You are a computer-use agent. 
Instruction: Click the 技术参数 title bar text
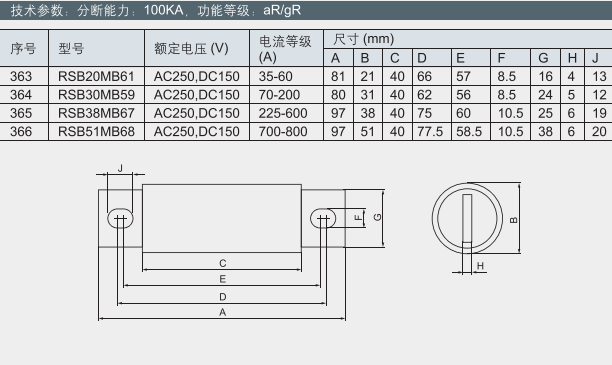point(156,10)
